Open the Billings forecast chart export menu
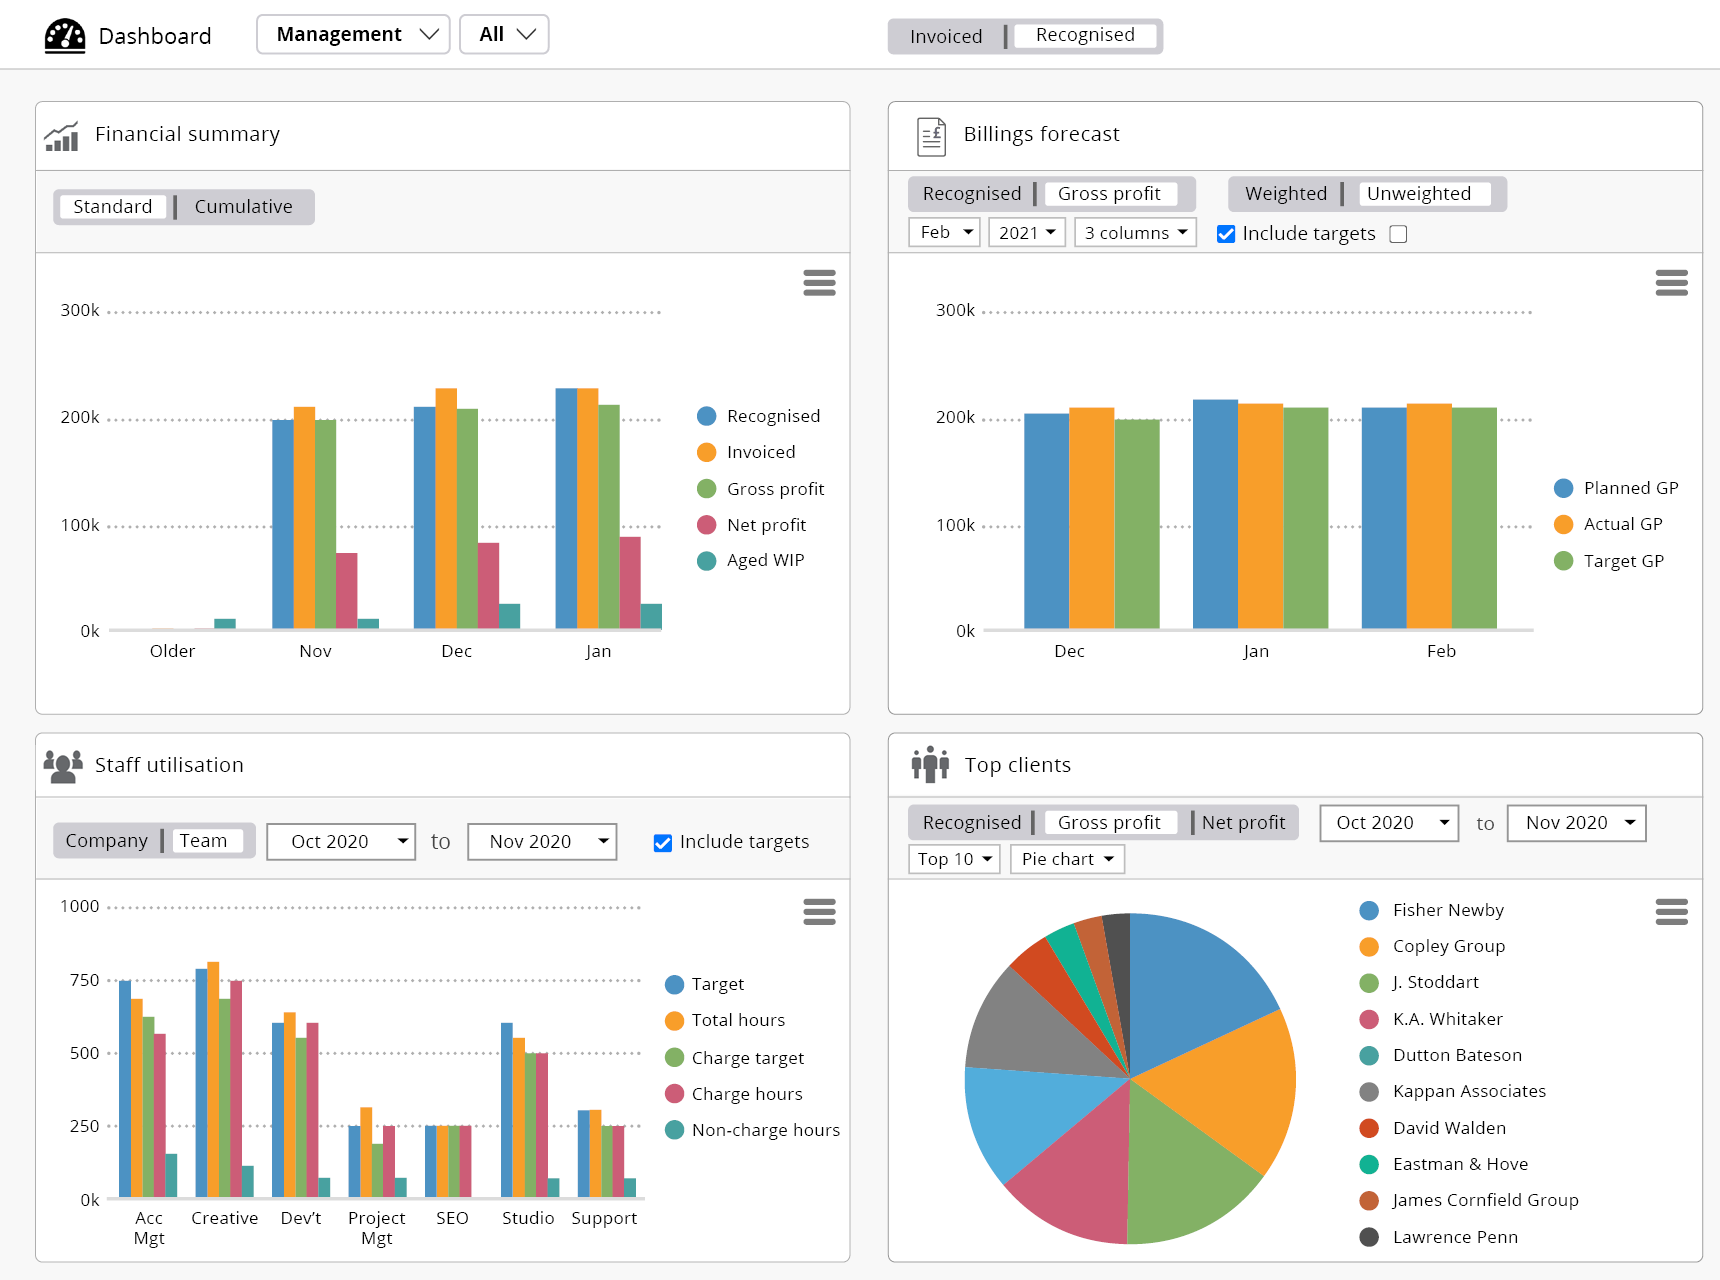1720x1280 pixels. [1671, 283]
